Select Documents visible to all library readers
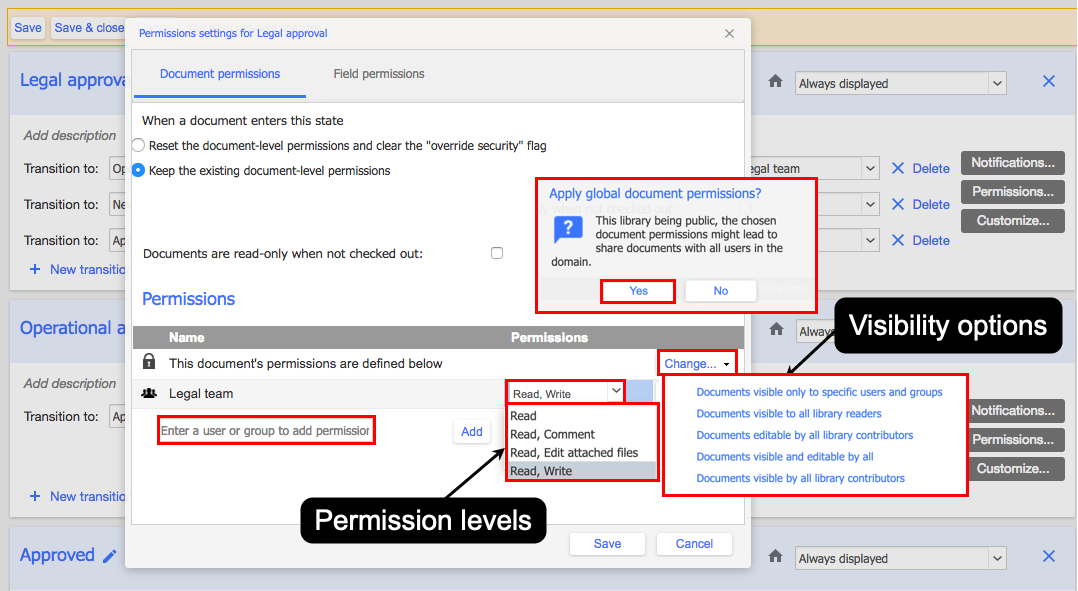The height and width of the screenshot is (591, 1078). coord(789,414)
